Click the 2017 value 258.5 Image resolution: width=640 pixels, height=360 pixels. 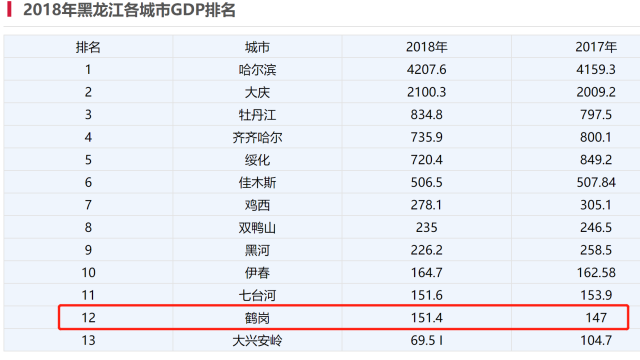tap(596, 250)
